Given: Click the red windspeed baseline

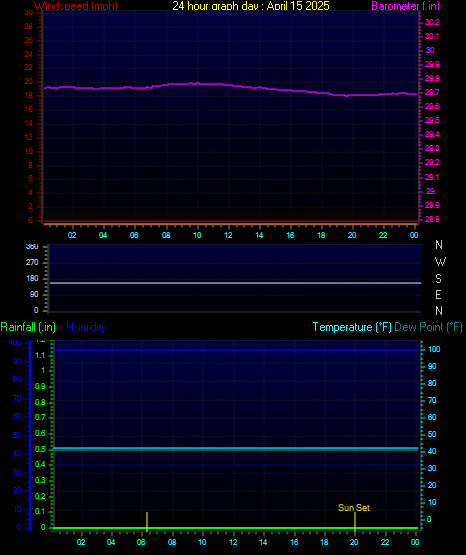Looking at the screenshot, I should (x=230, y=221).
